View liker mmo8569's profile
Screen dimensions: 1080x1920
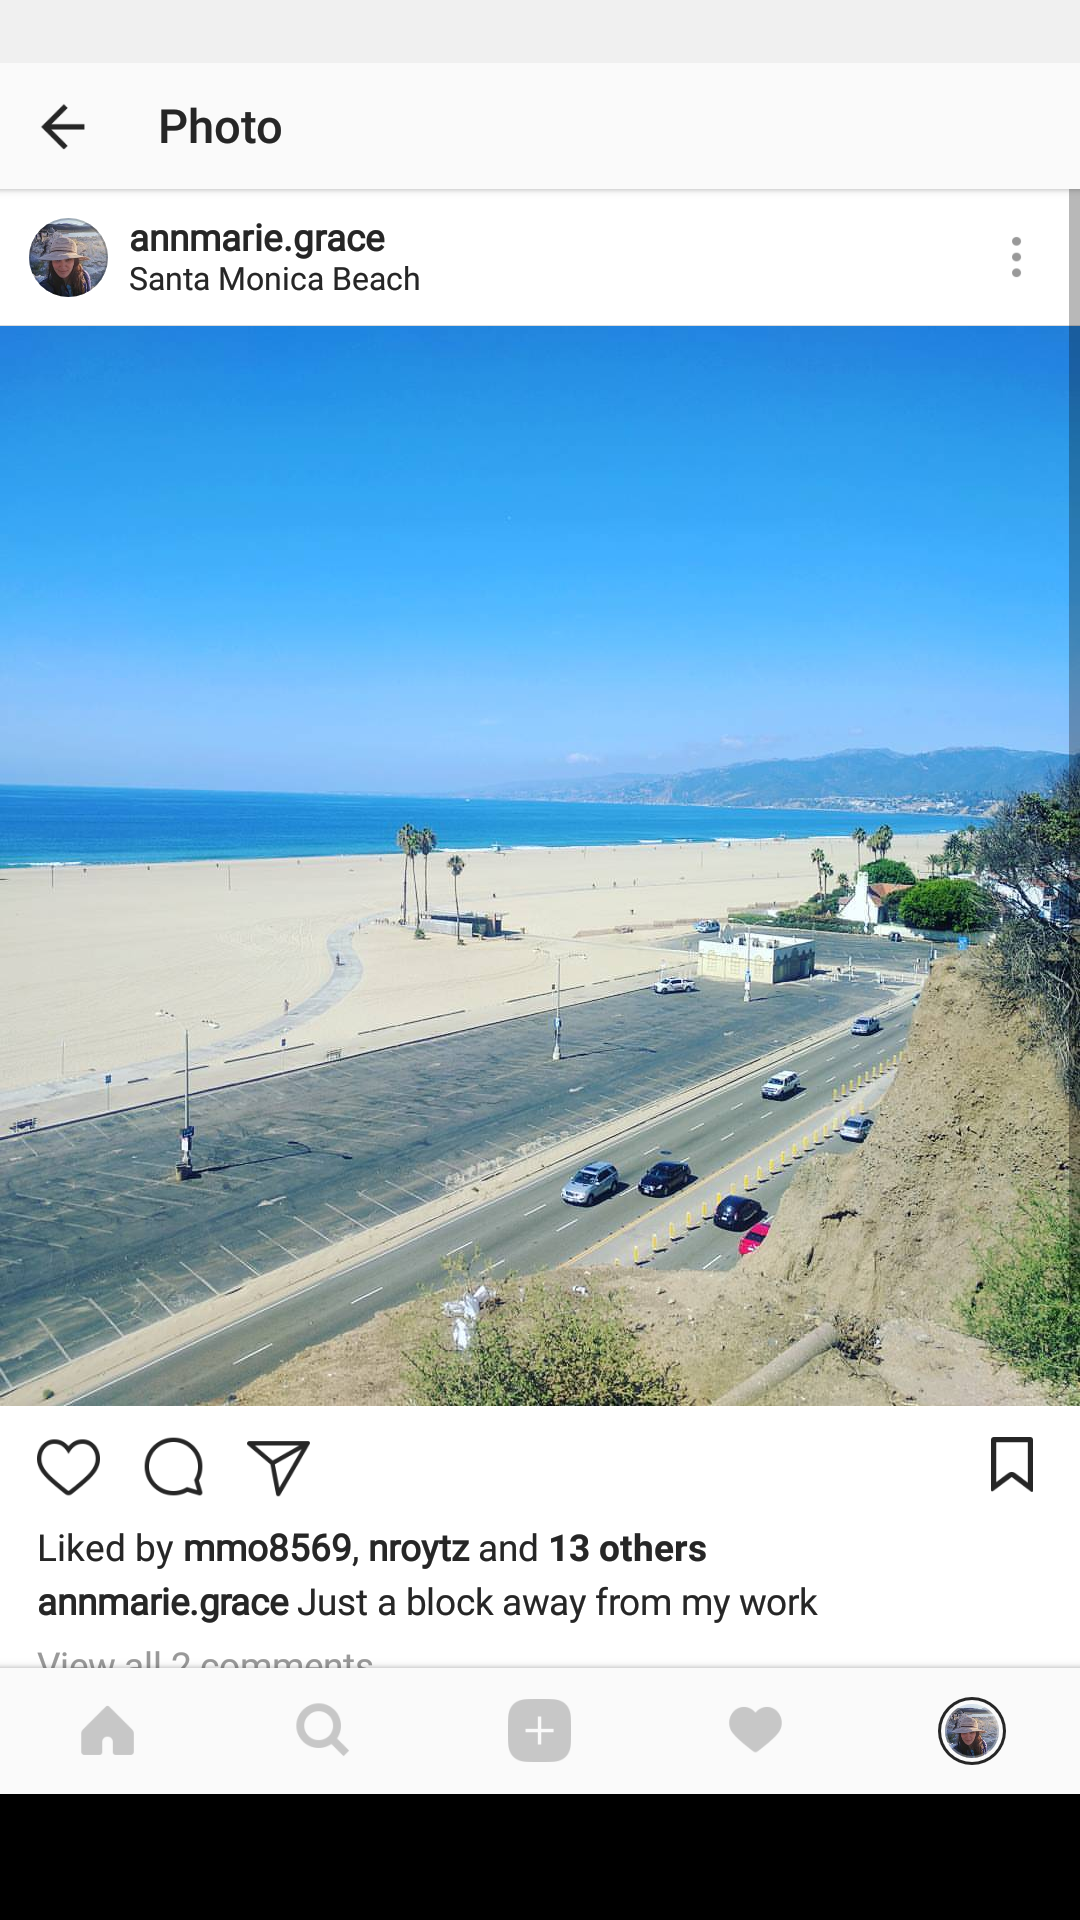267,1548
